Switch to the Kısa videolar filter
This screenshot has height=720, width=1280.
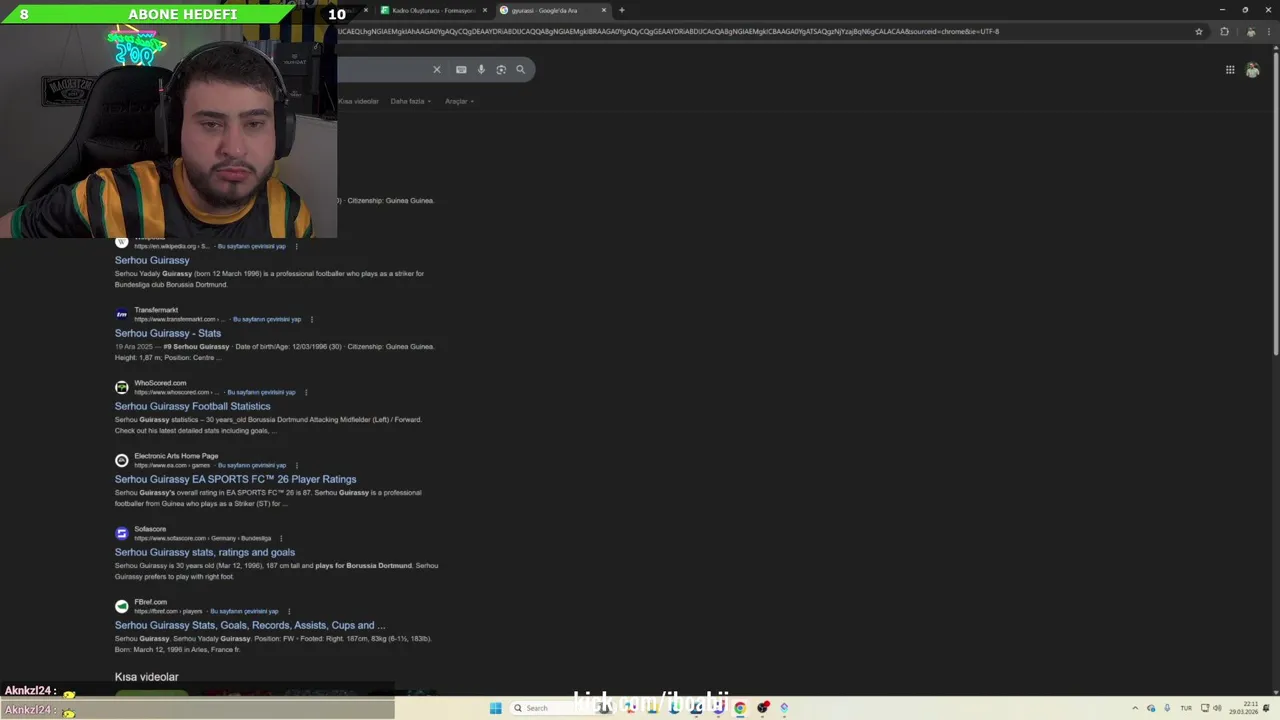[x=358, y=101]
